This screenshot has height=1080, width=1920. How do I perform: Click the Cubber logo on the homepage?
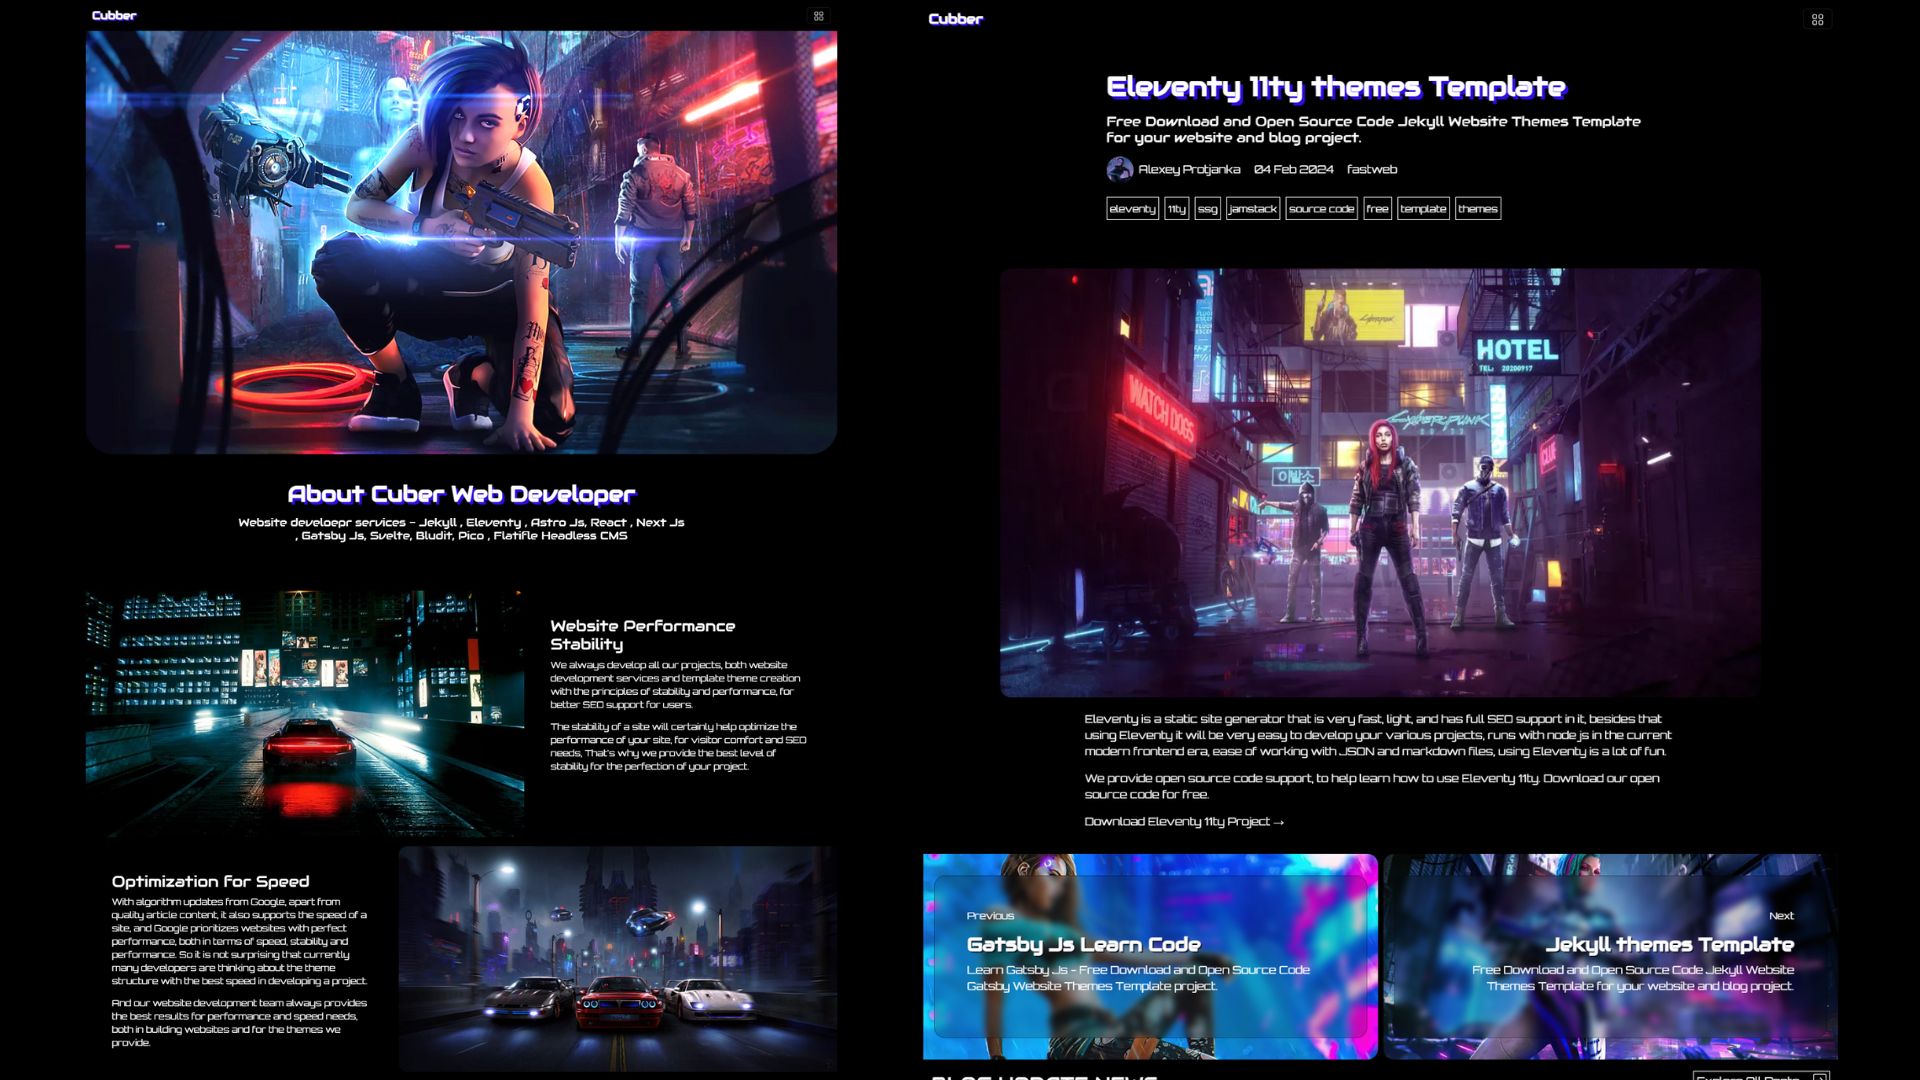tap(113, 15)
